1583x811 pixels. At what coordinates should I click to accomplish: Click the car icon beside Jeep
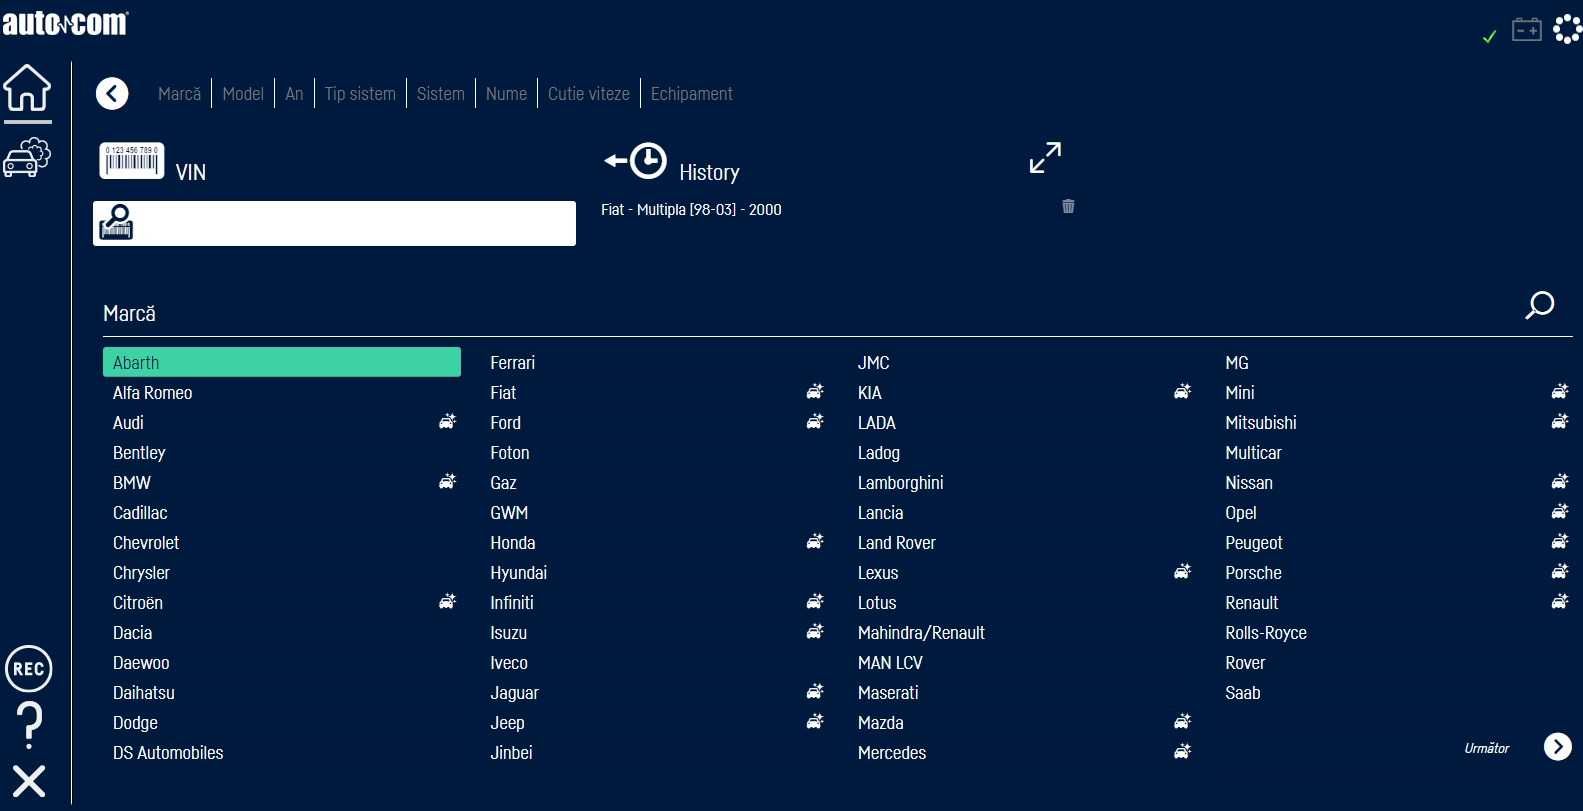[x=815, y=722]
